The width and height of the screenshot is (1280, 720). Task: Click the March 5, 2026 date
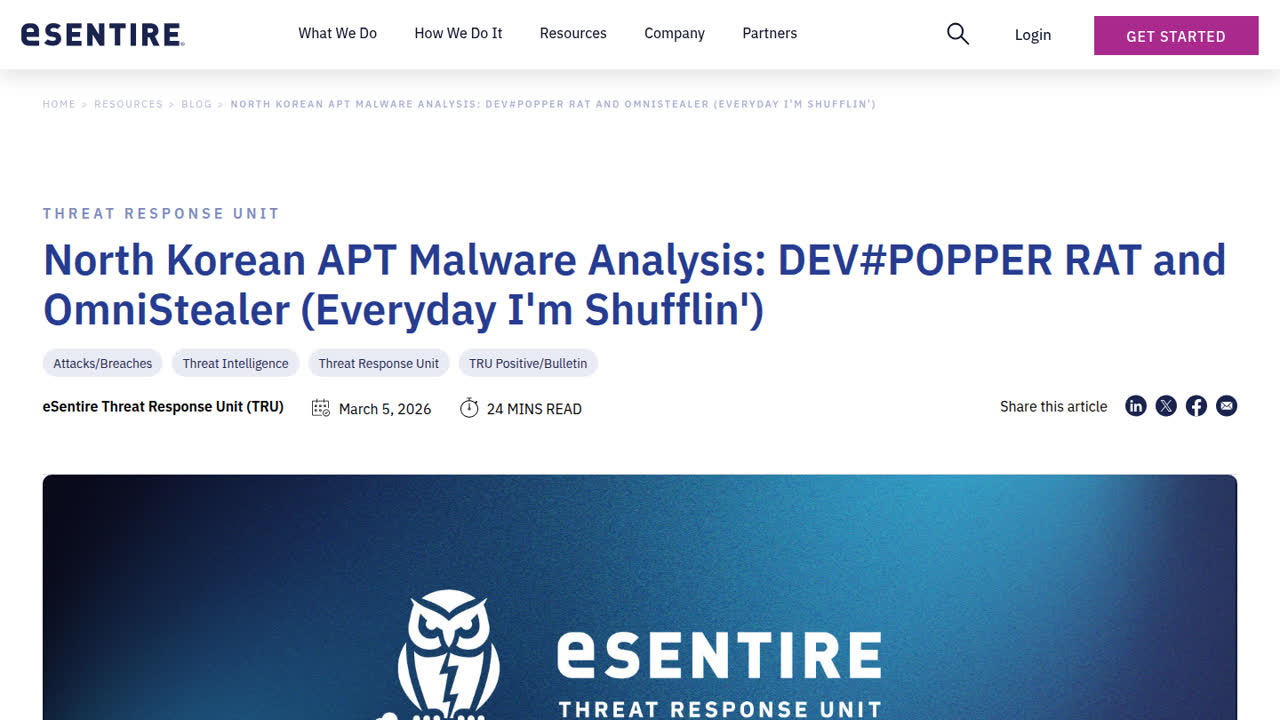[x=385, y=409]
